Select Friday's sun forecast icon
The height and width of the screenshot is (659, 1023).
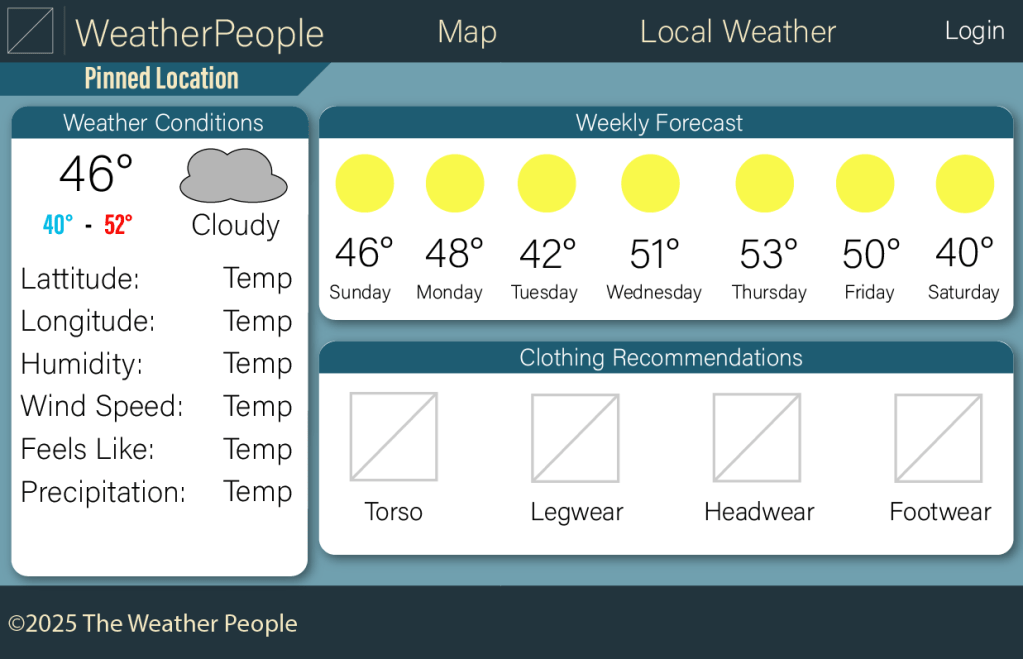(x=865, y=184)
